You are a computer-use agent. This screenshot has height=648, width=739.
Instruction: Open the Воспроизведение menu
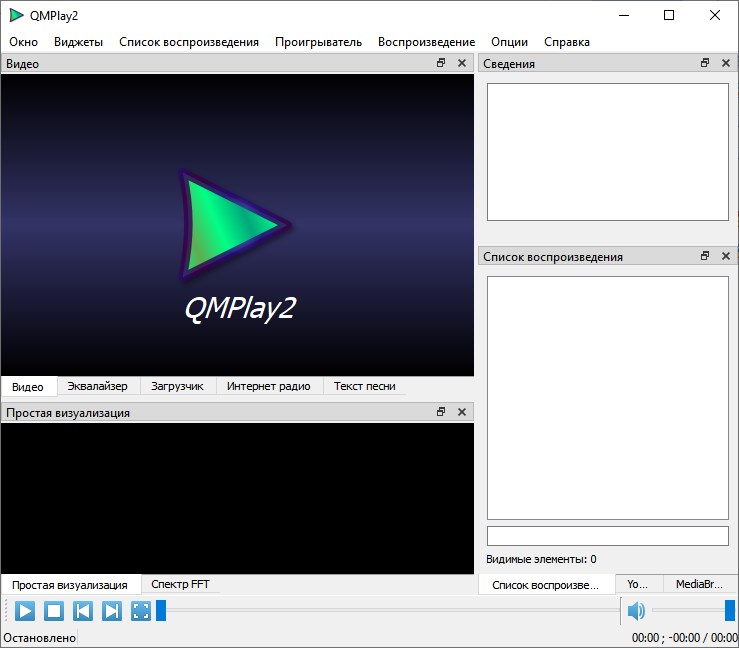click(x=427, y=42)
